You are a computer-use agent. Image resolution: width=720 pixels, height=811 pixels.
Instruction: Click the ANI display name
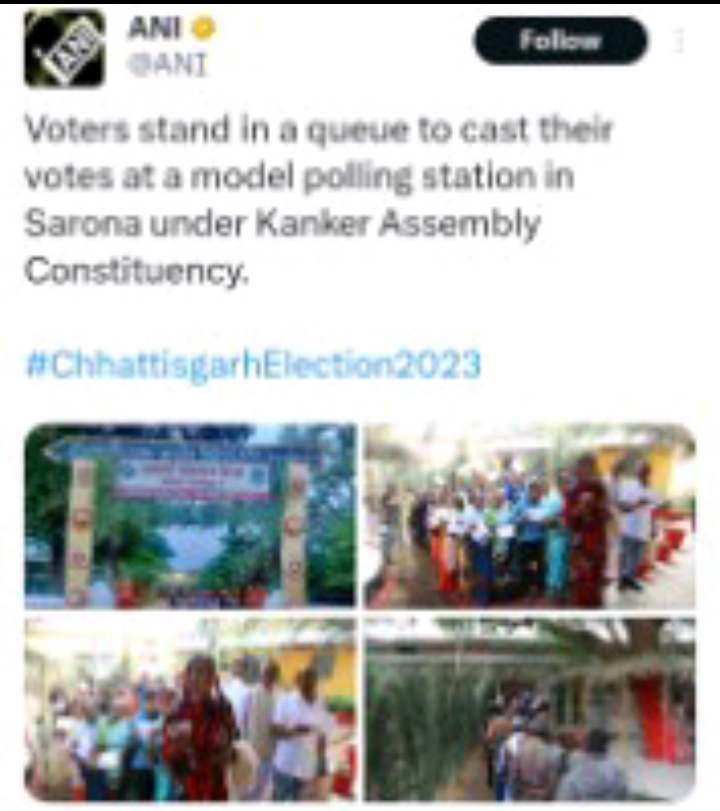click(x=155, y=28)
